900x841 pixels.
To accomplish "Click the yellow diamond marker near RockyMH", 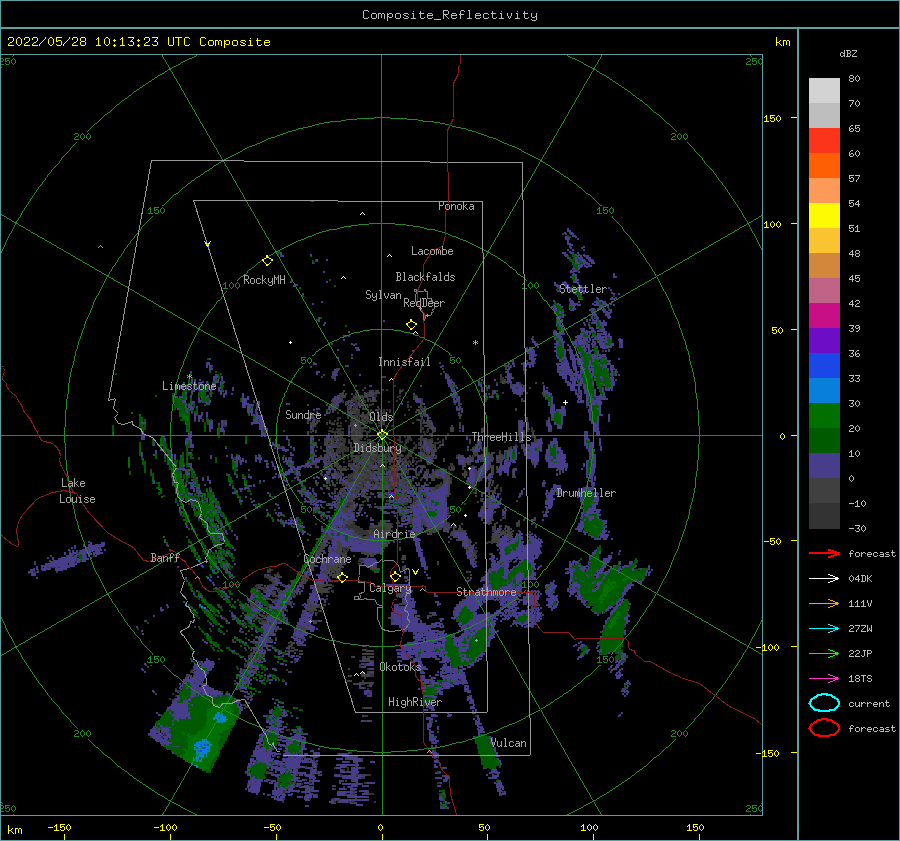I will (267, 261).
